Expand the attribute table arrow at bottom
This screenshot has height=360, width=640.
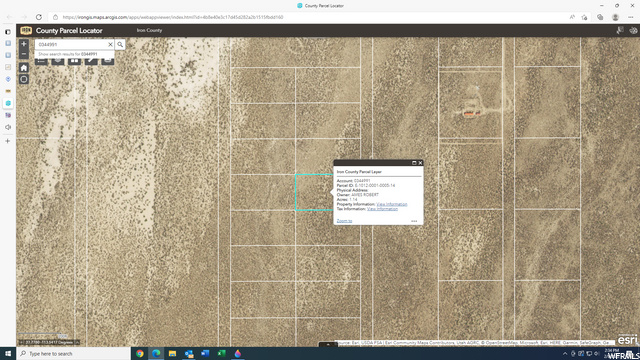328,344
